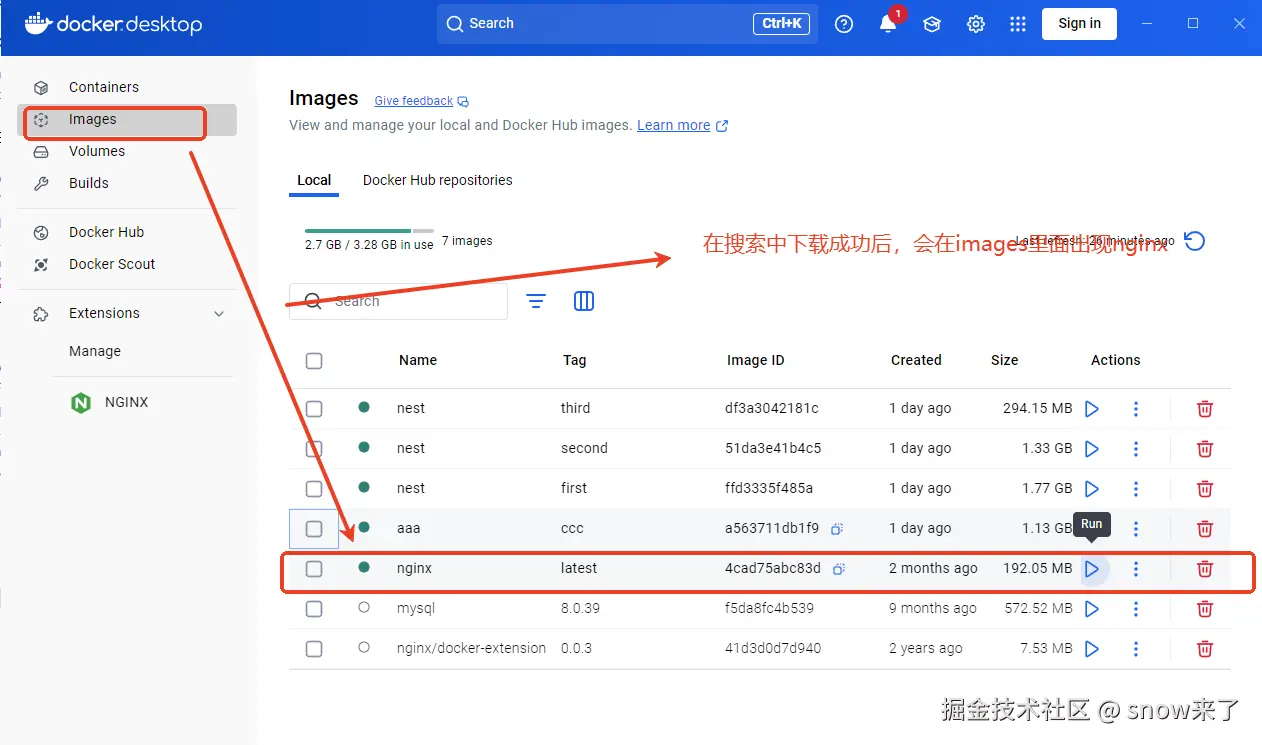The height and width of the screenshot is (745, 1262).
Task: Check the nginx/docker-extension row checkbox
Action: point(314,649)
